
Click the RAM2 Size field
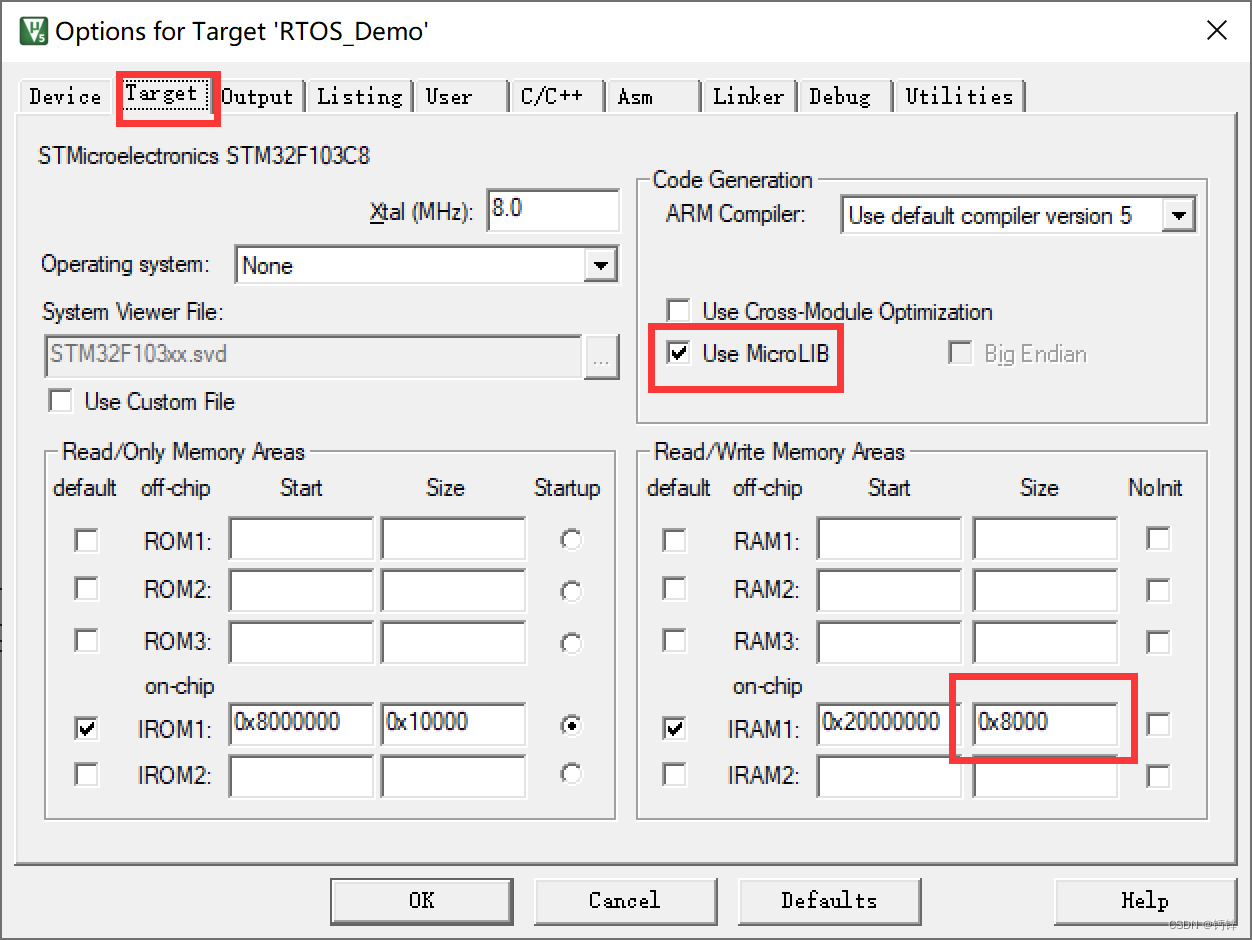[x=1045, y=590]
